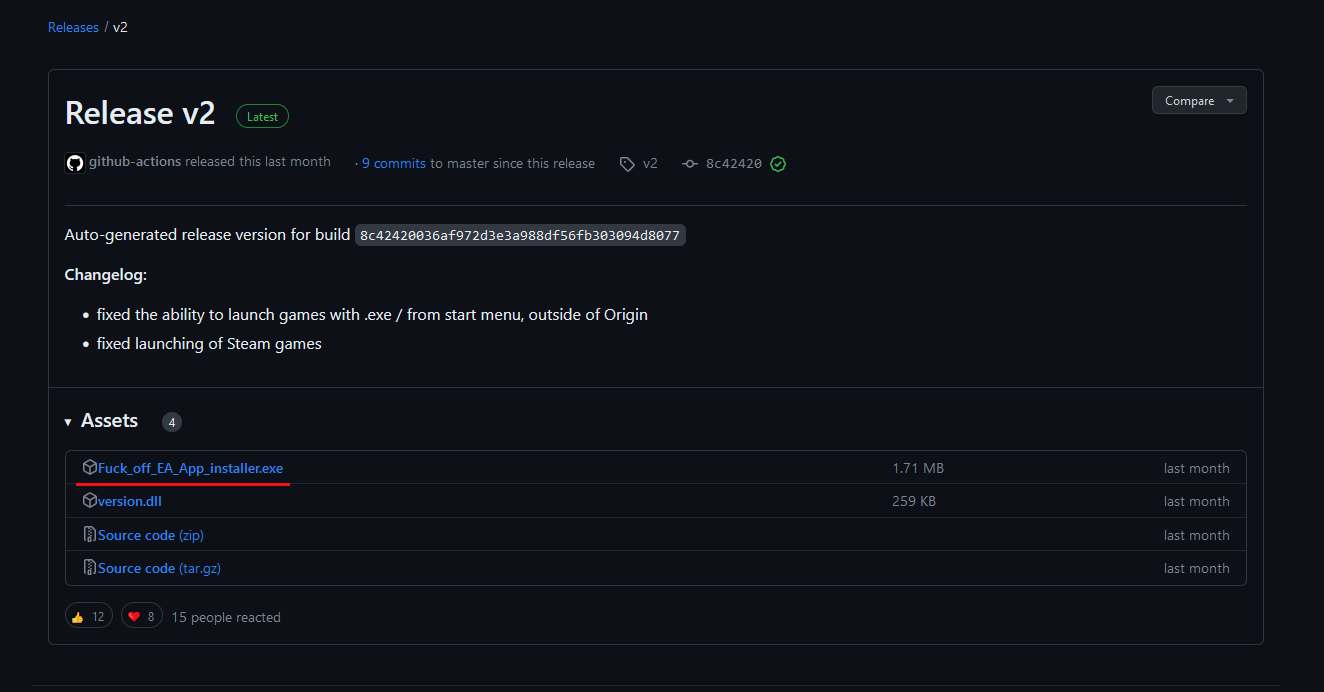Open the 9 commits link
The height and width of the screenshot is (692, 1324).
(x=394, y=163)
